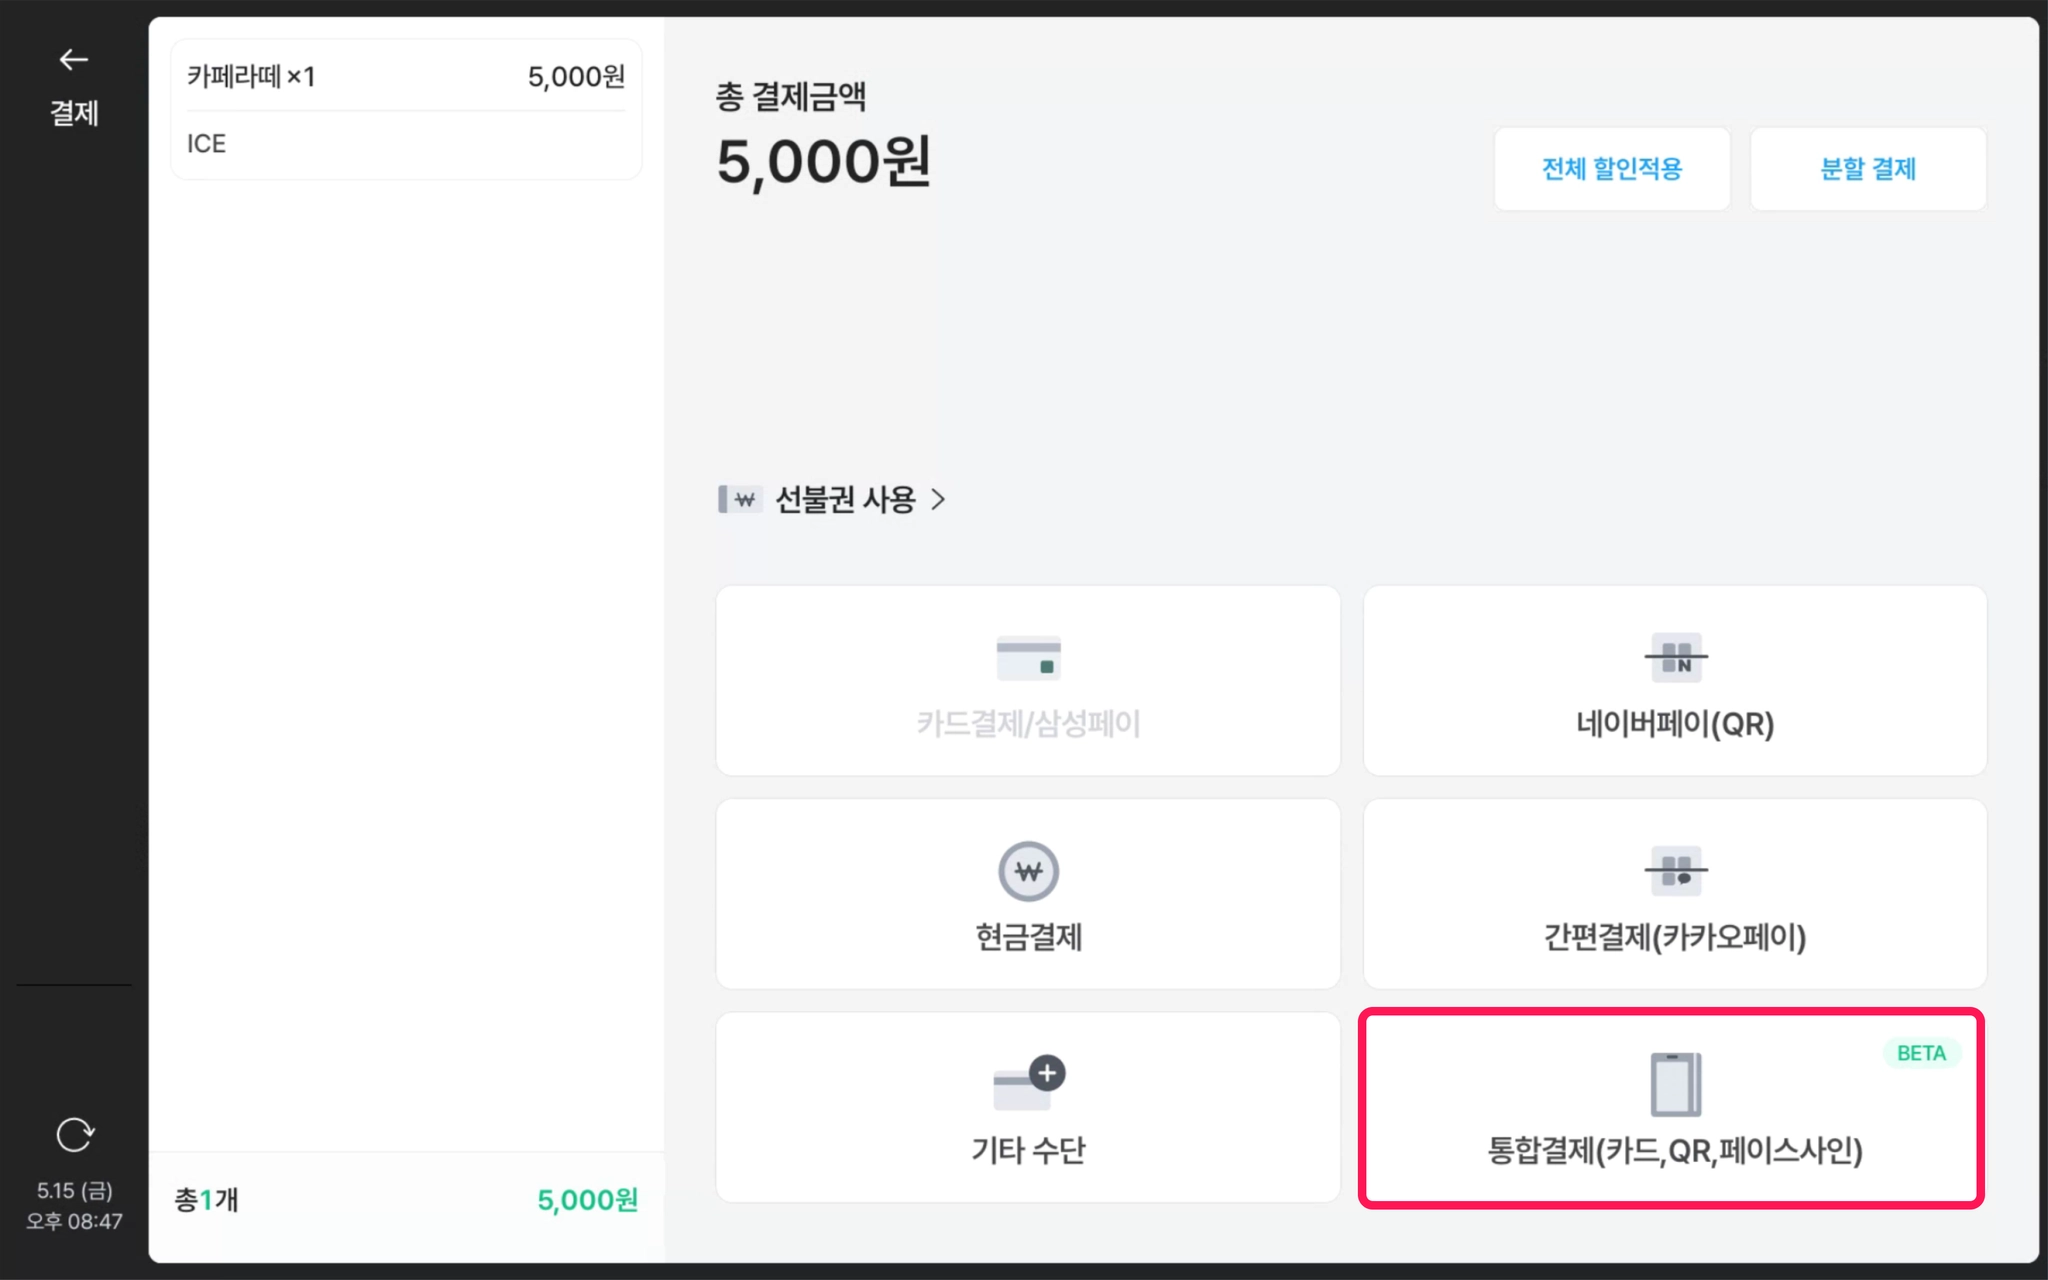The image size is (2048, 1280).
Task: Click the 카드결제/삼성페이 credit card icon
Action: (x=1028, y=657)
